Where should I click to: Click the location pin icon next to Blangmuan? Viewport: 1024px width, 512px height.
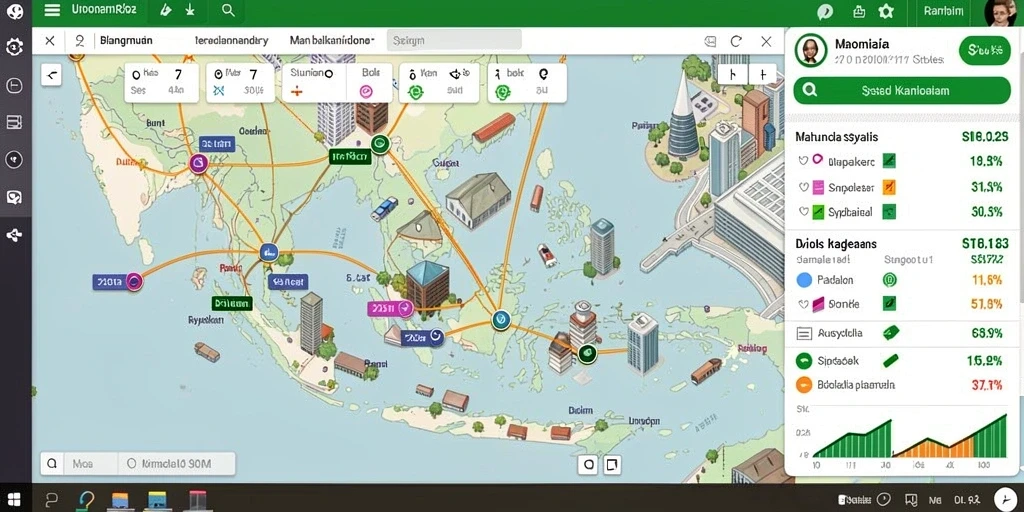[80, 41]
